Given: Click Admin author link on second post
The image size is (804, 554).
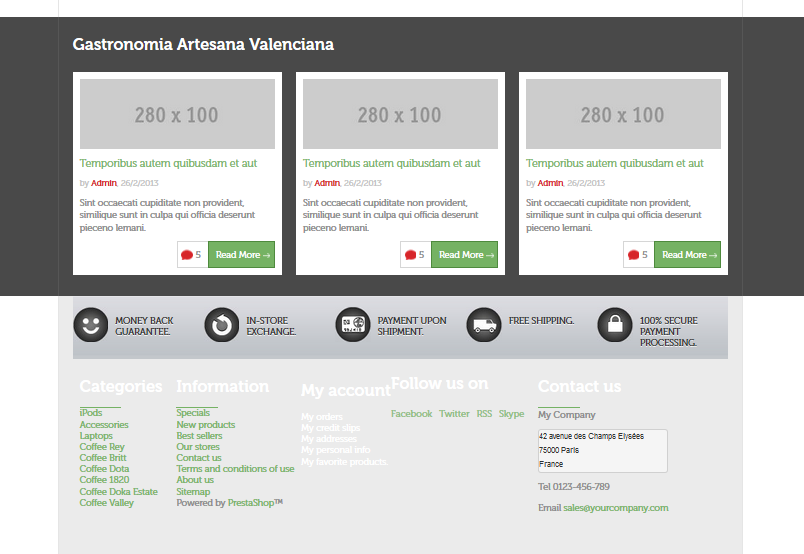Looking at the screenshot, I should pyautogui.click(x=327, y=183).
